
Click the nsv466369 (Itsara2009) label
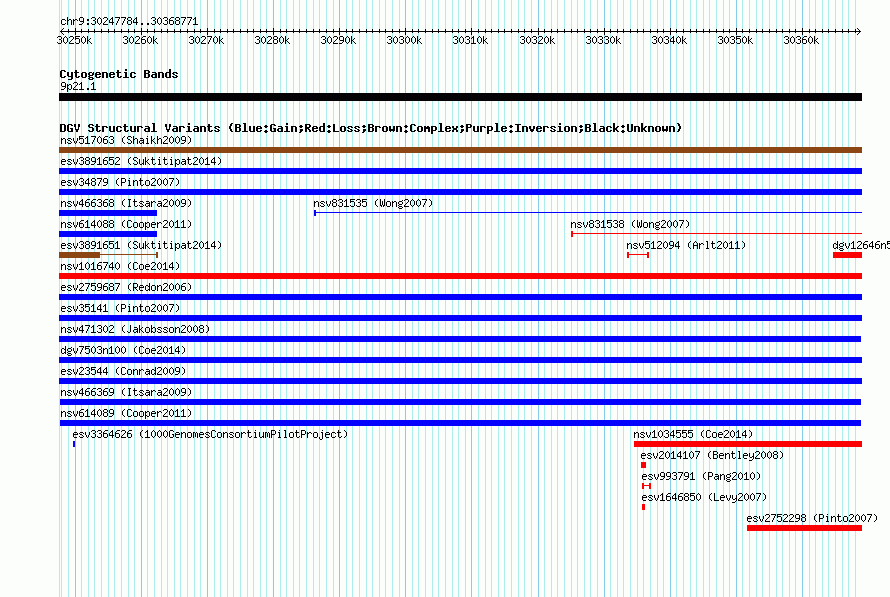126,392
